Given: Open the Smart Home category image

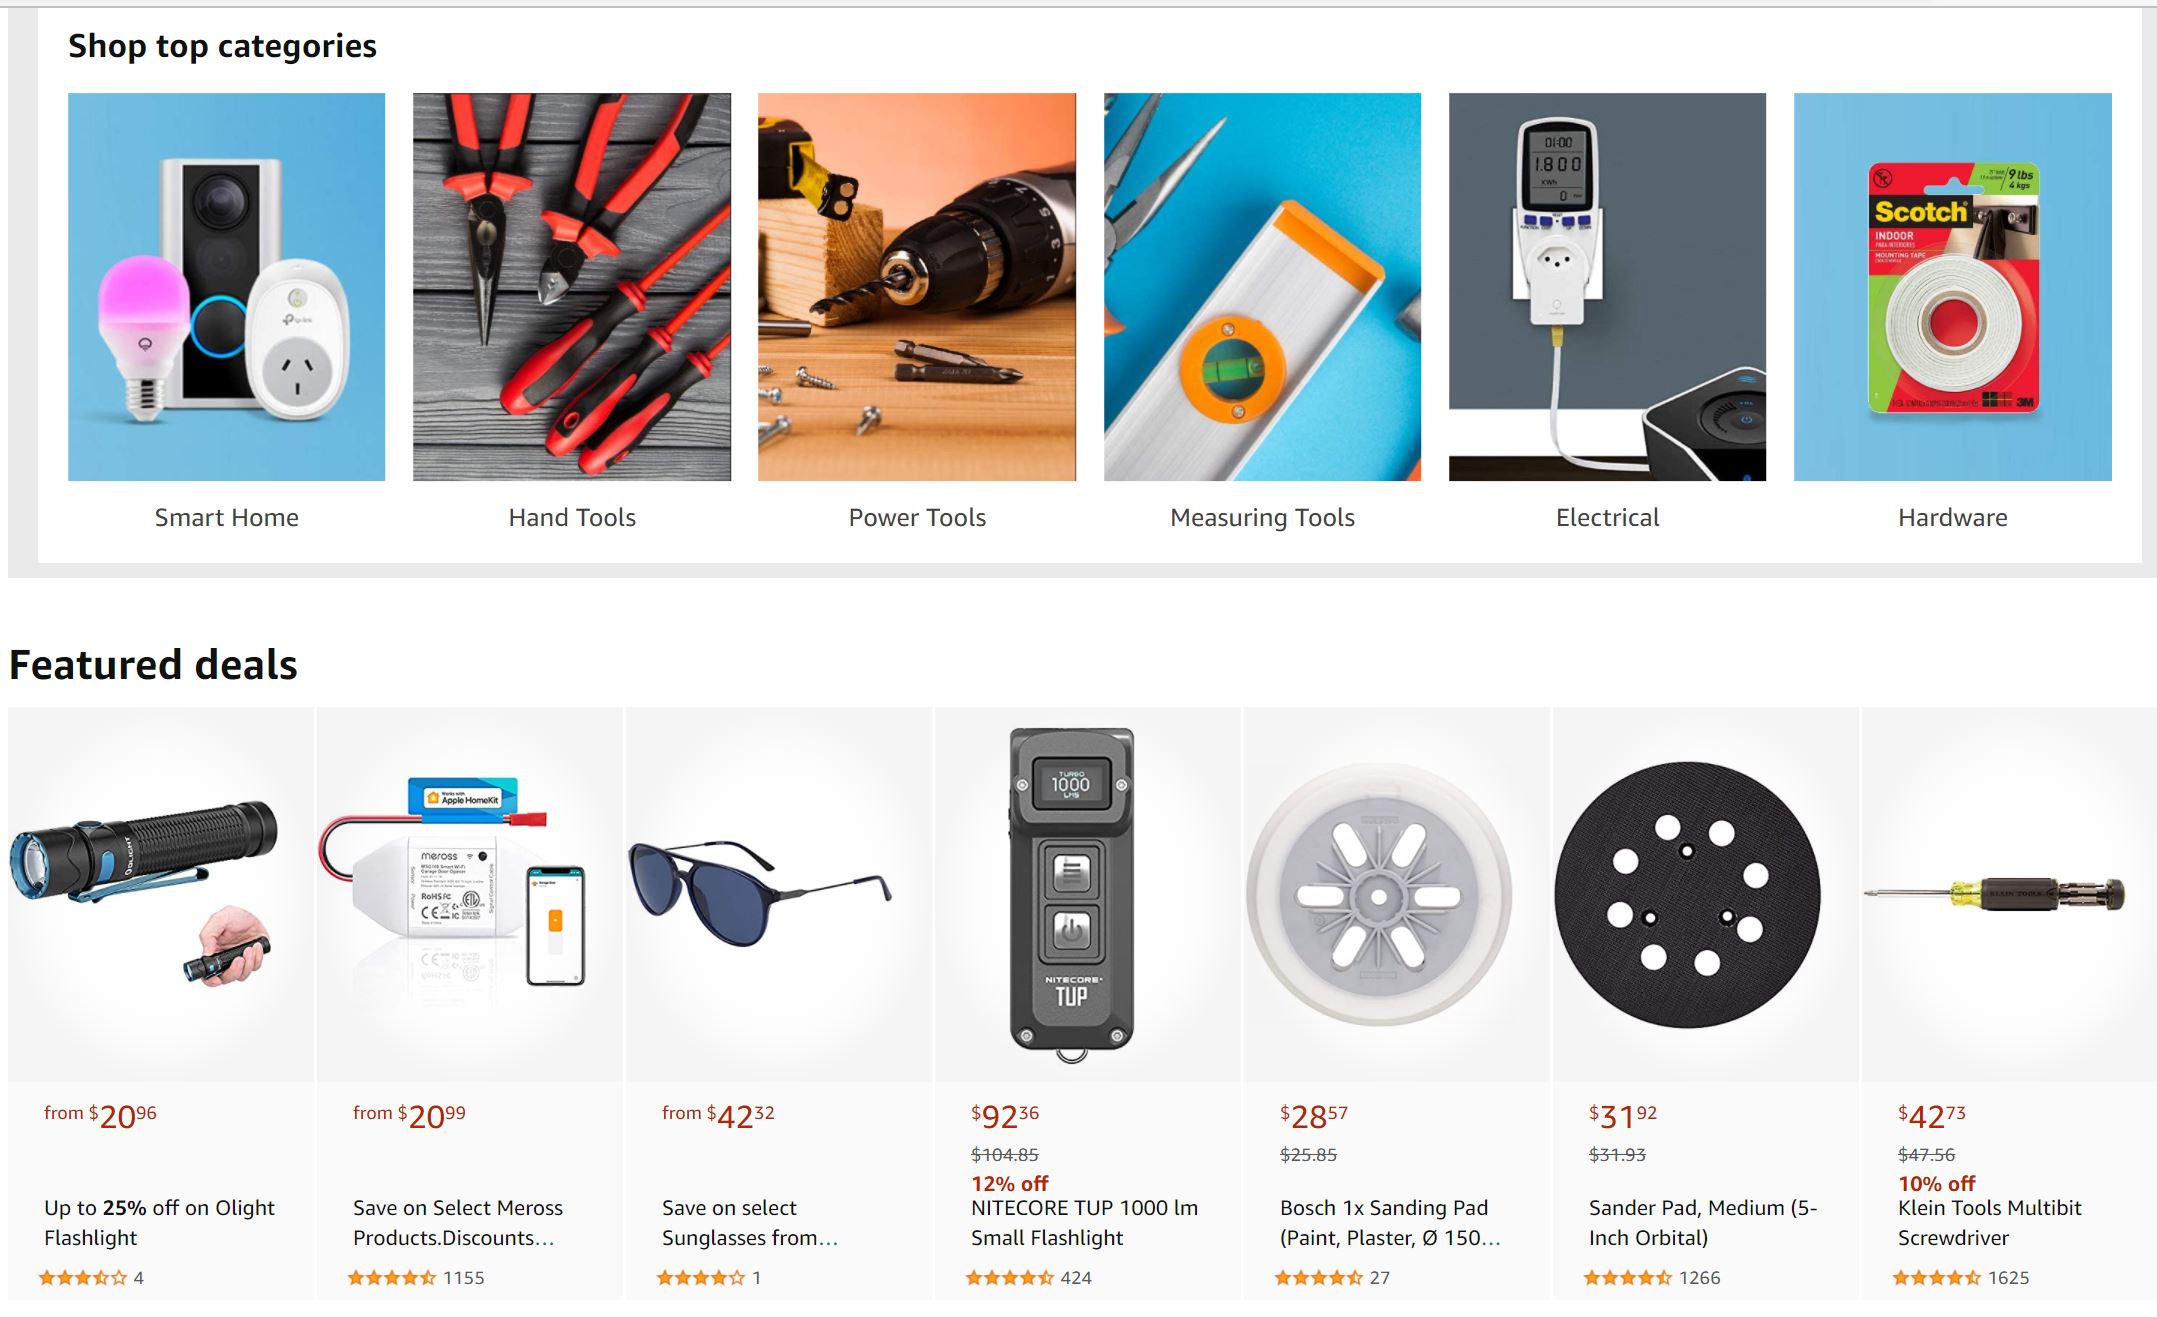Looking at the screenshot, I should tap(226, 287).
